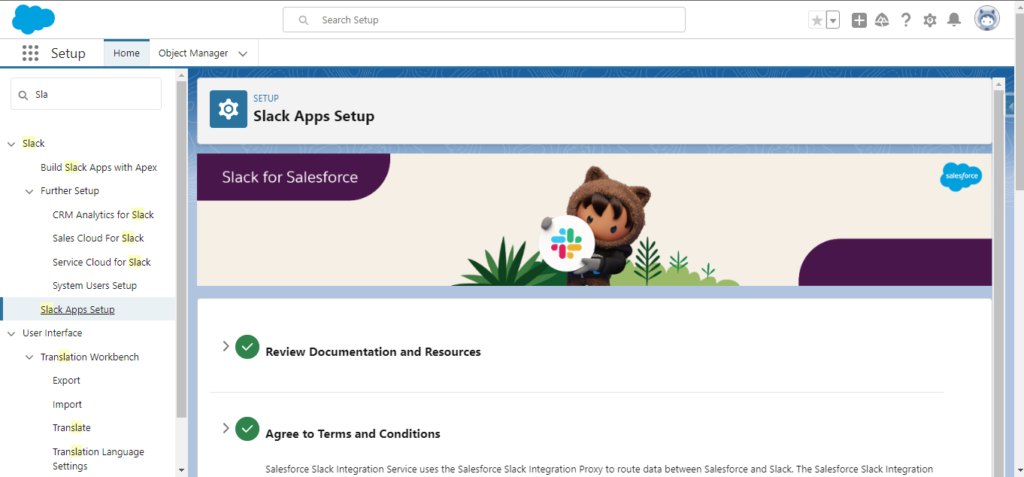
Task: Click the Quick Find magnifier icon
Action: coord(23,95)
